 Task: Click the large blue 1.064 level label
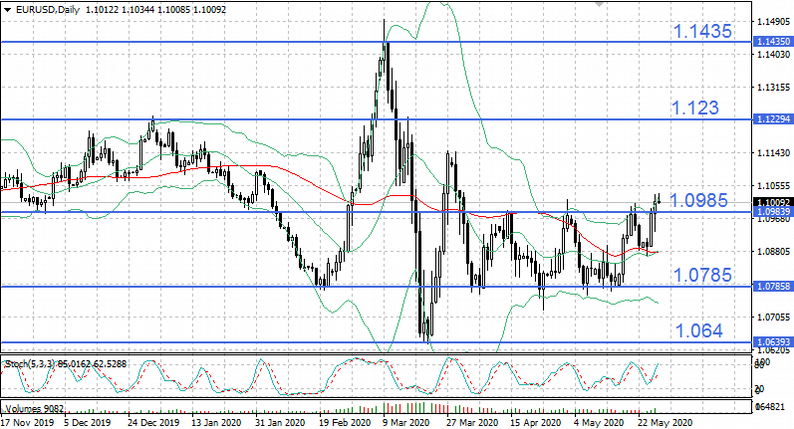(699, 331)
